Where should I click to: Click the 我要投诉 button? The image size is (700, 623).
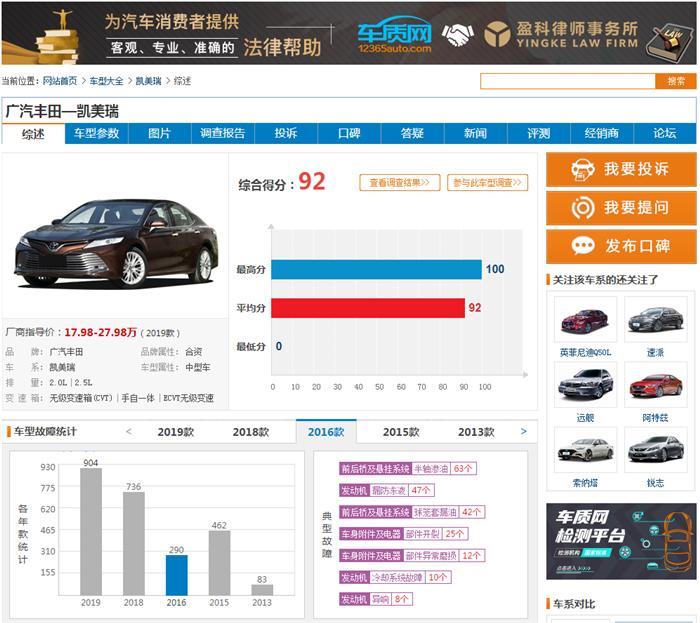point(621,170)
